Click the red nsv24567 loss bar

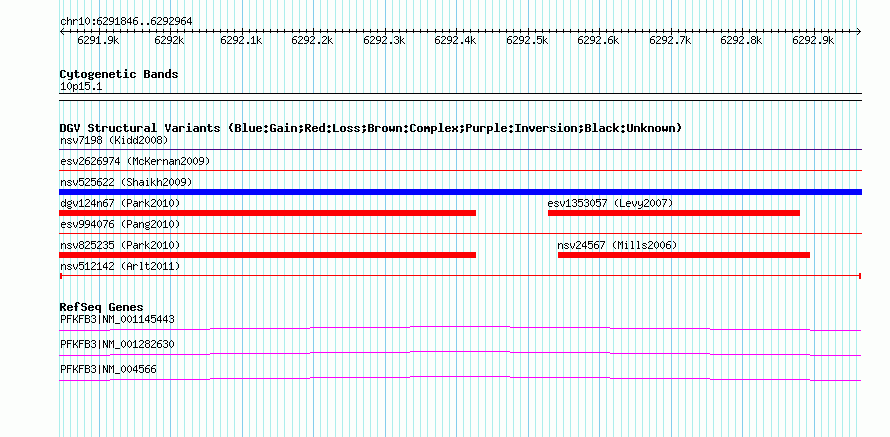[684, 255]
